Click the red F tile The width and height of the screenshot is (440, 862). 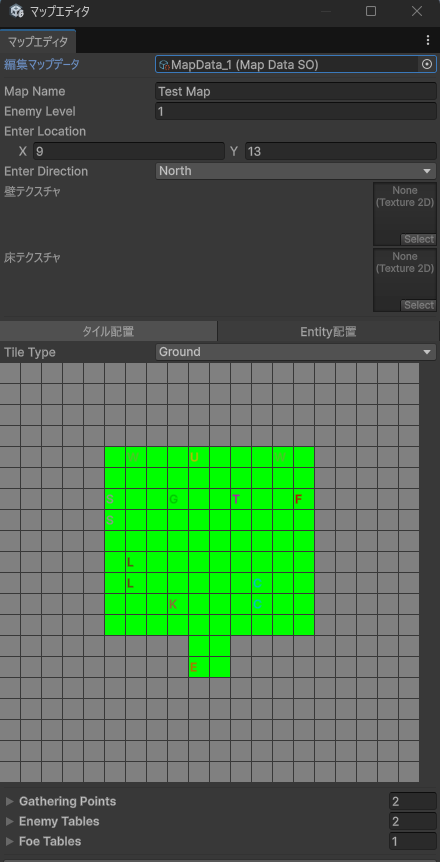303,499
